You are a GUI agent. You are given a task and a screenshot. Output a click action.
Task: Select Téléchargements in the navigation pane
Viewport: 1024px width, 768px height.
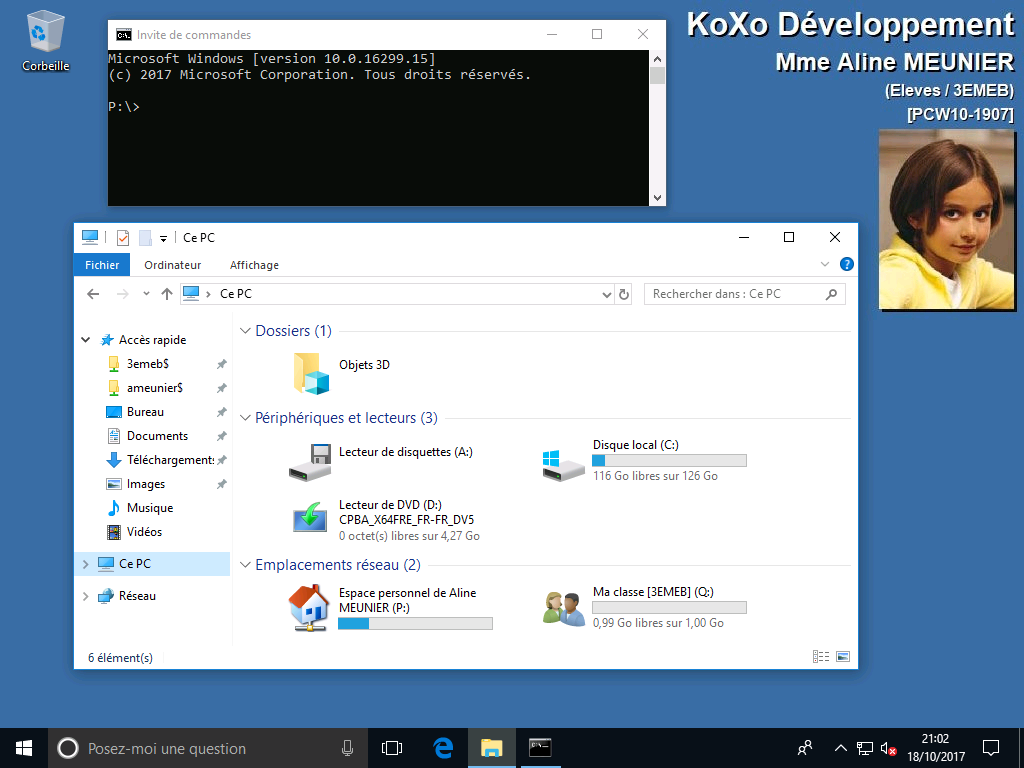point(170,460)
